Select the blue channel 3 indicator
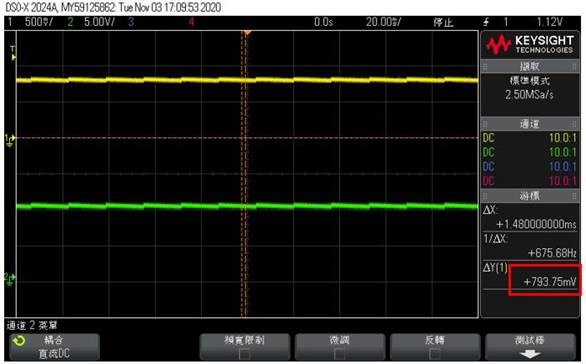Image resolution: width=586 pixels, height=364 pixels. click(131, 22)
